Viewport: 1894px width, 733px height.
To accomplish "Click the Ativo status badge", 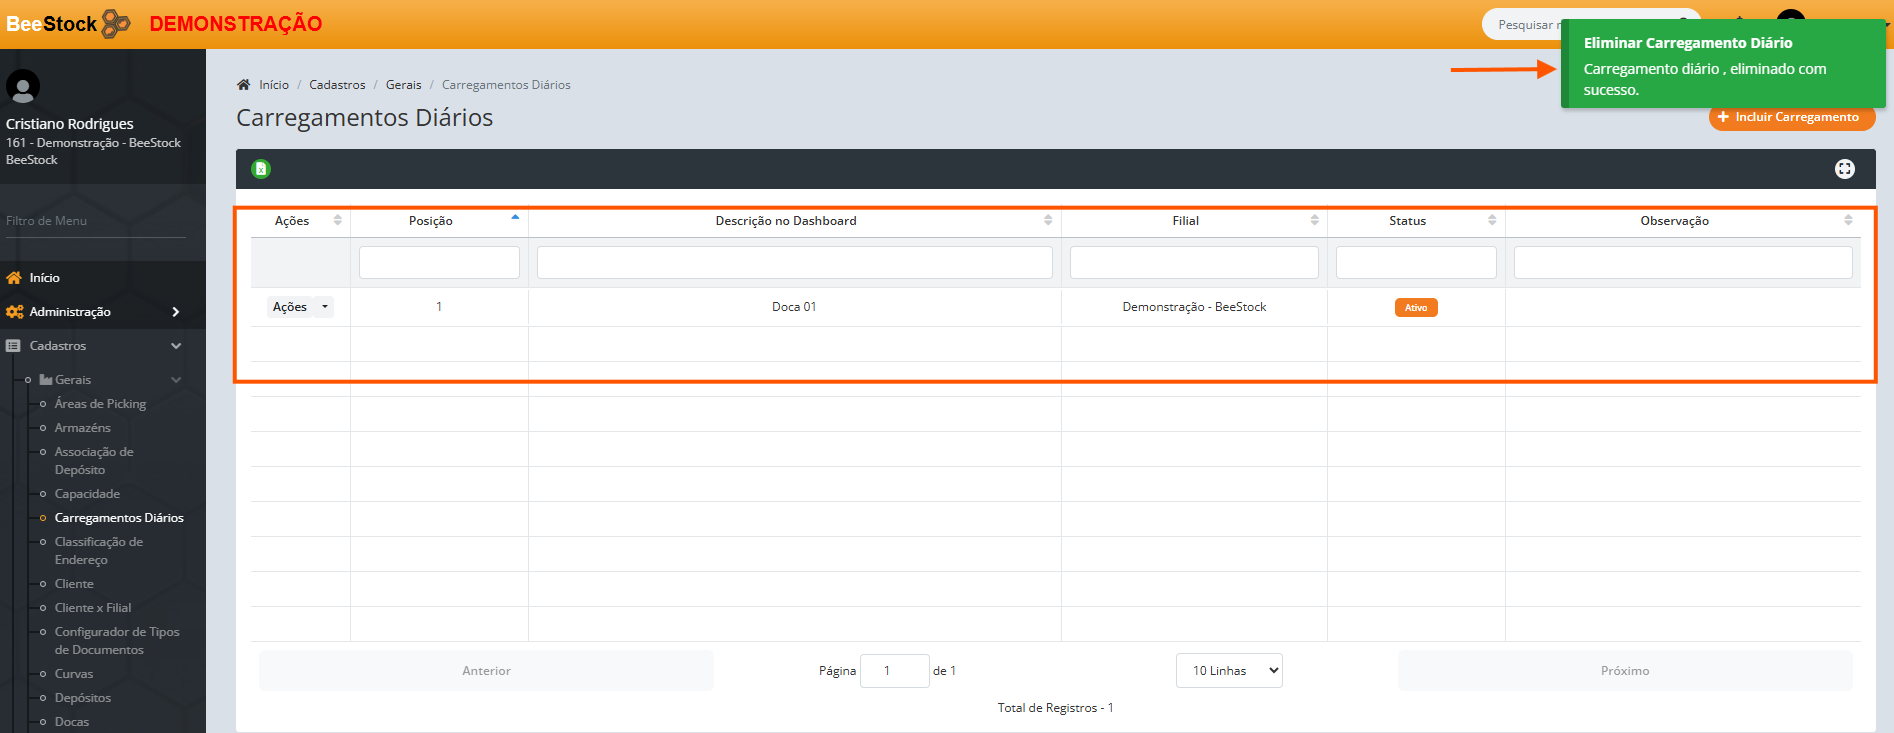I will click(1415, 308).
